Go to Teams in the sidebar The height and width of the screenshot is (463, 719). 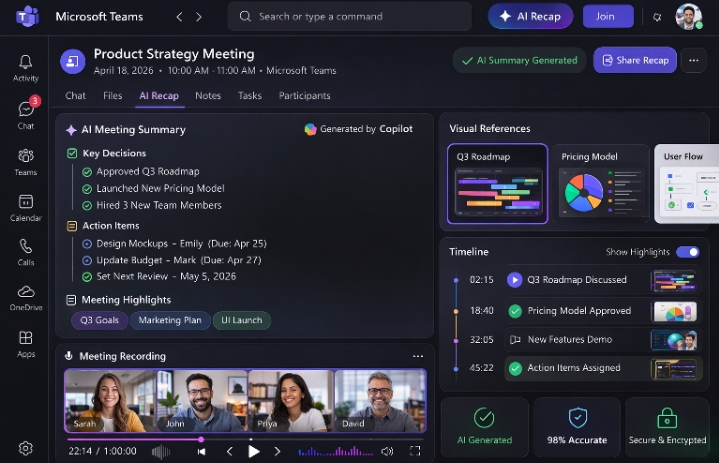pyautogui.click(x=26, y=160)
